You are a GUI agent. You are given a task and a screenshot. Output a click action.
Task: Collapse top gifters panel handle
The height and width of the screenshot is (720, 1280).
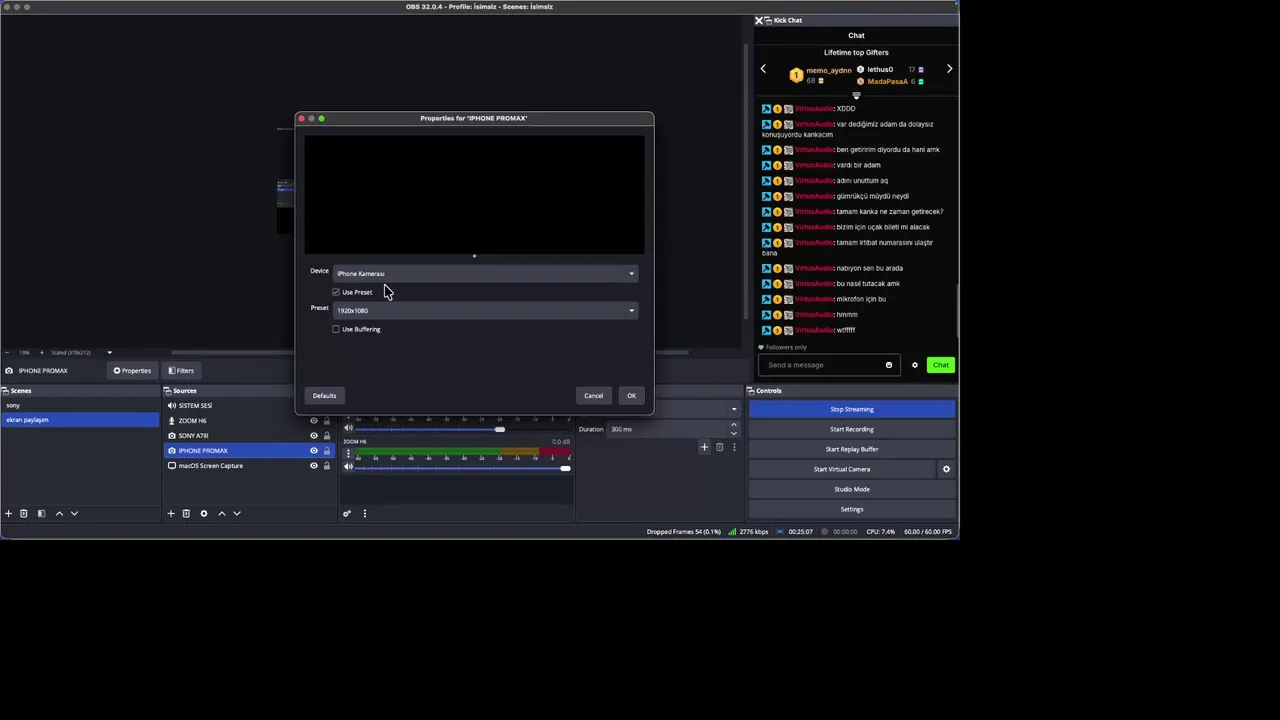click(856, 95)
